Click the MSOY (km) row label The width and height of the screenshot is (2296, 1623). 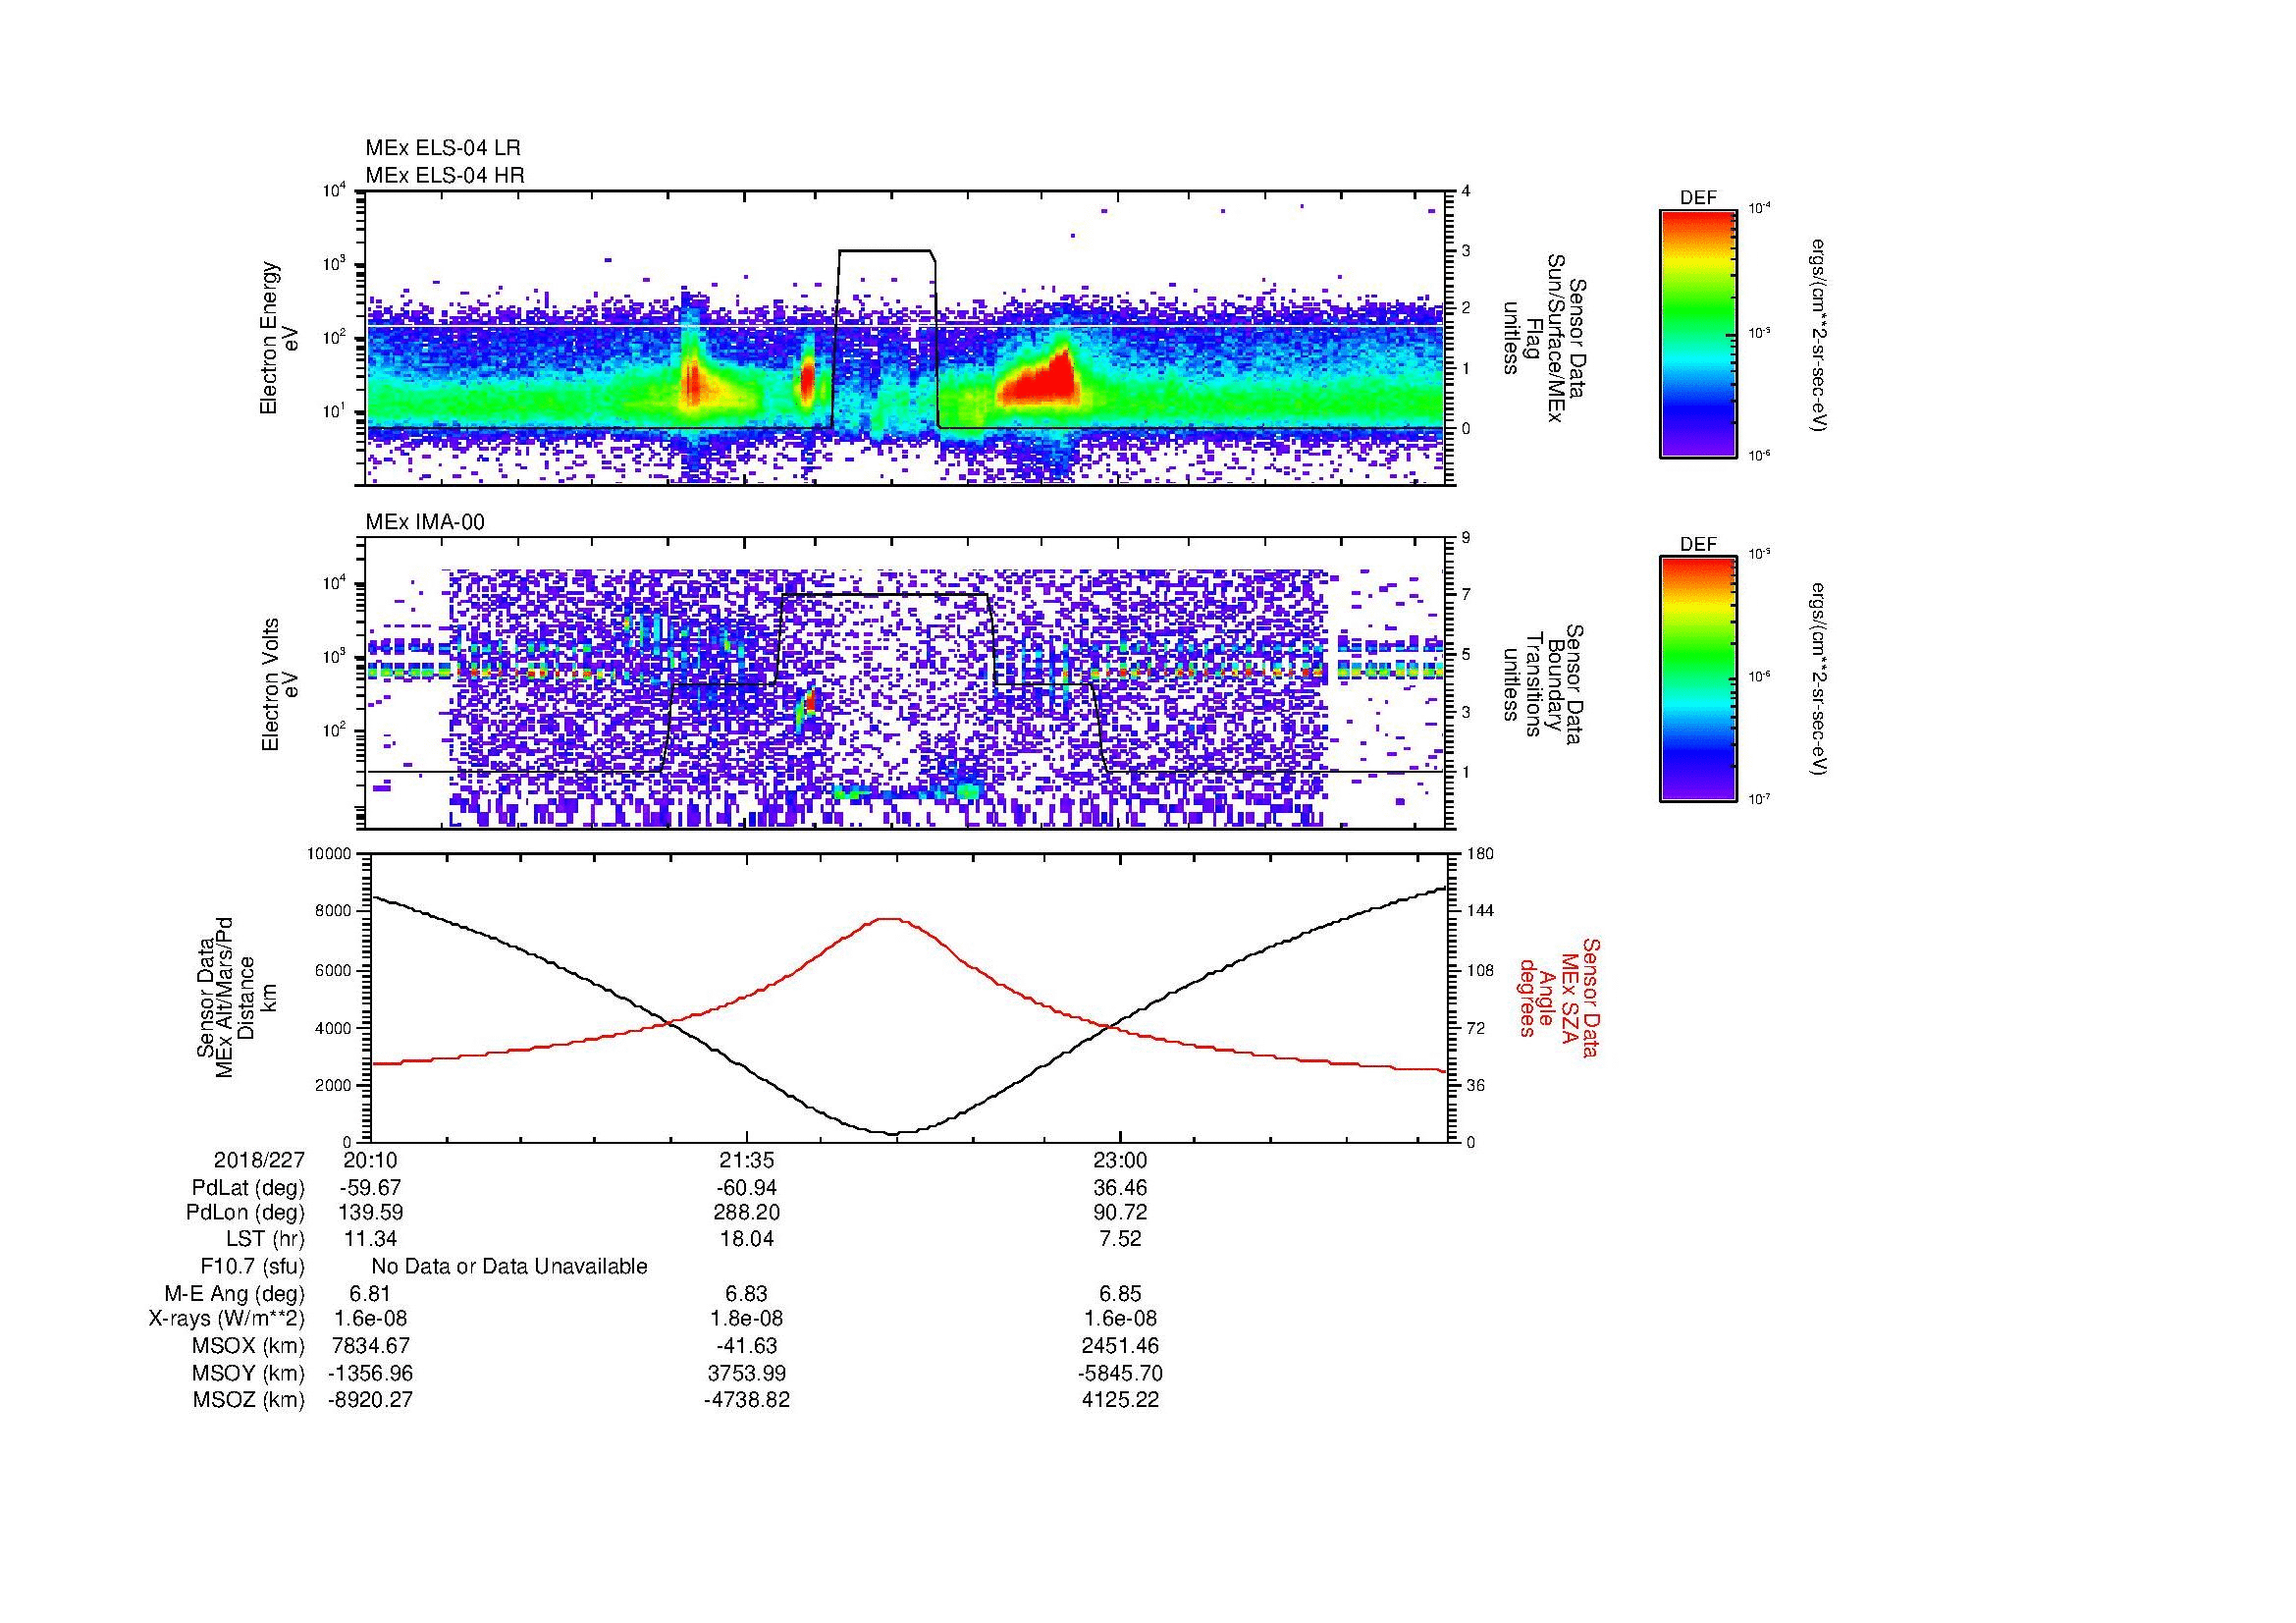click(249, 1373)
